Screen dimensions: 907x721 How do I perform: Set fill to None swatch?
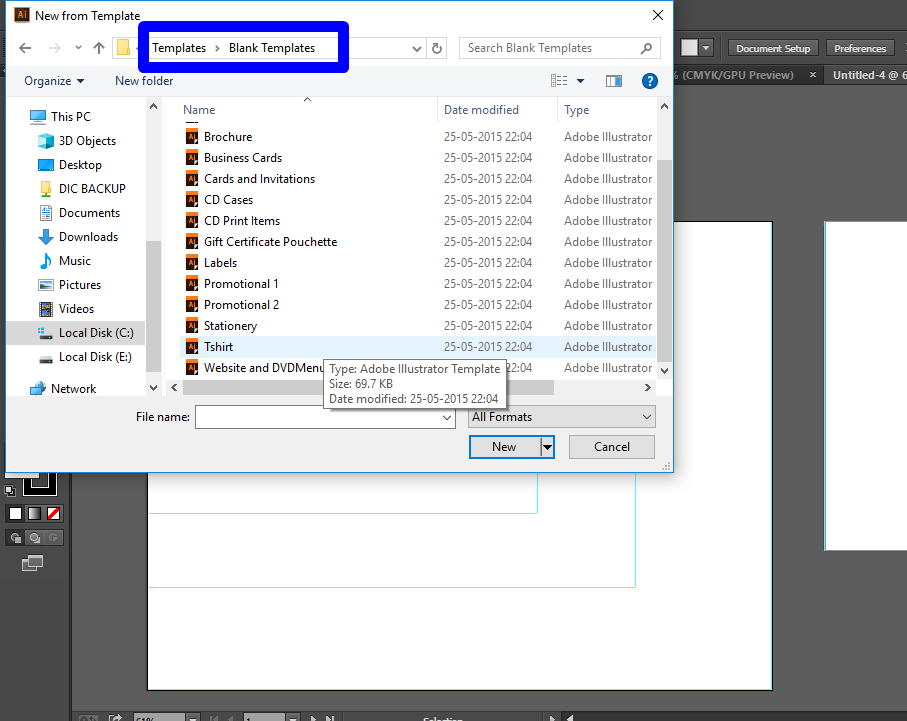click(54, 514)
